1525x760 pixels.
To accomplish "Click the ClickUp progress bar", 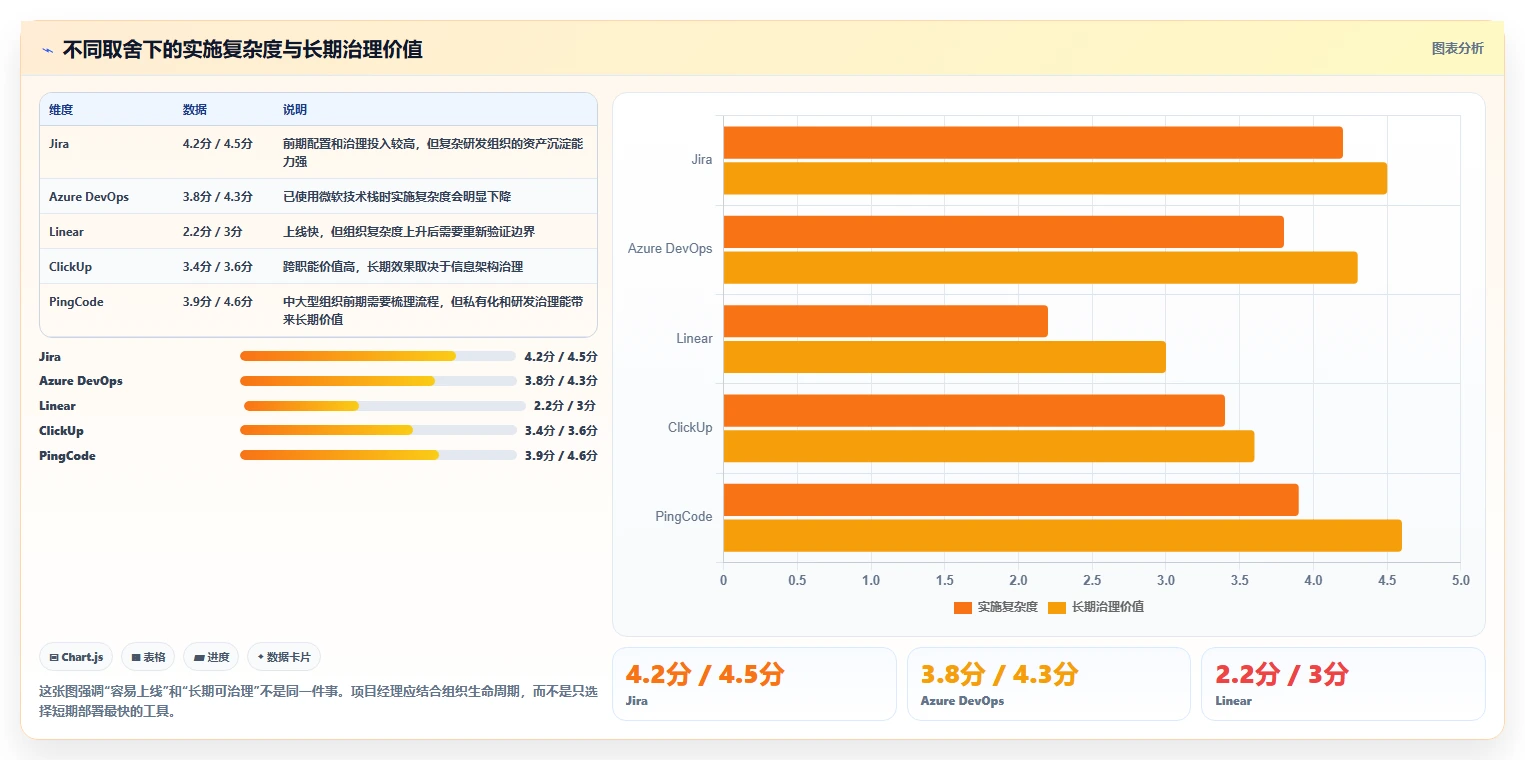I will tap(378, 431).
